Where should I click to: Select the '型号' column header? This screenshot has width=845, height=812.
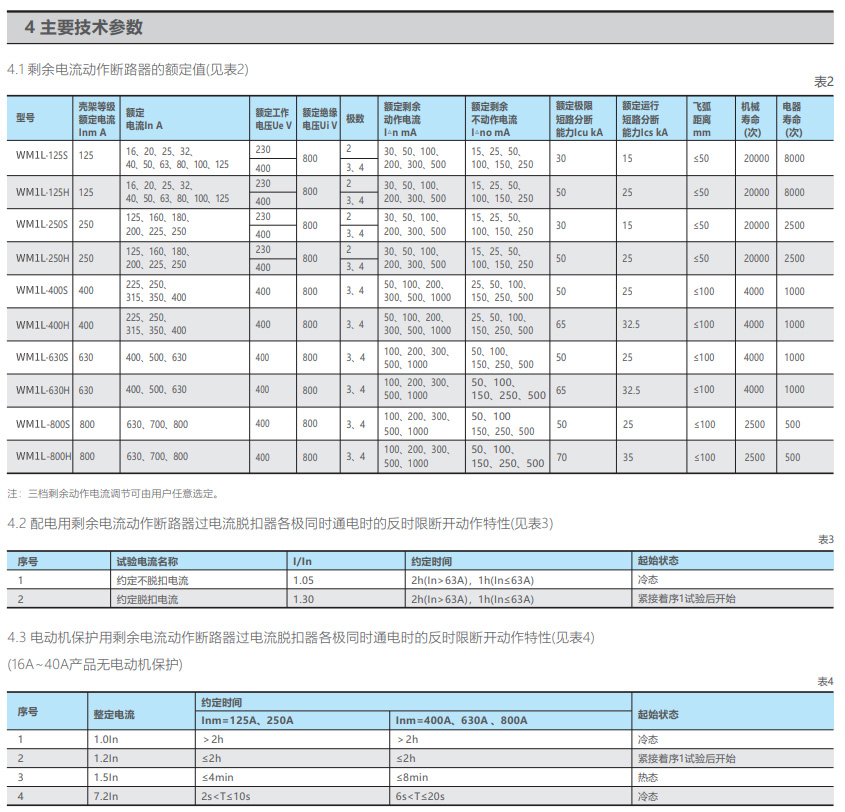coord(26,118)
